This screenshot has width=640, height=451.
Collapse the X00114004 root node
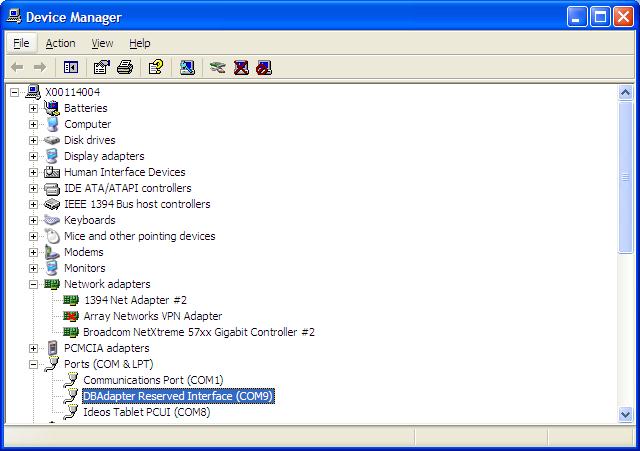coord(14,92)
